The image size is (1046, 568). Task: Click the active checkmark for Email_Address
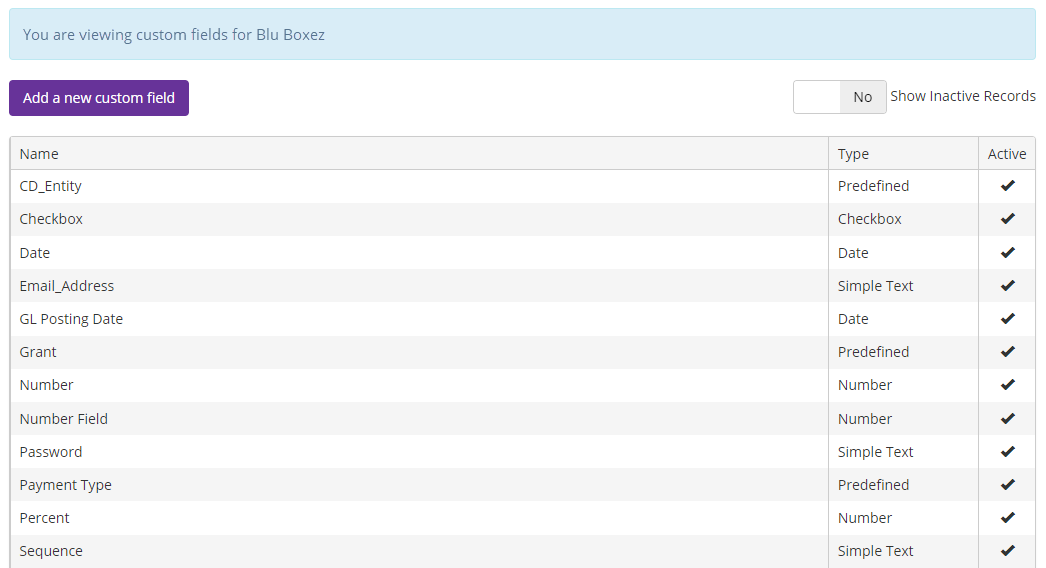1007,285
